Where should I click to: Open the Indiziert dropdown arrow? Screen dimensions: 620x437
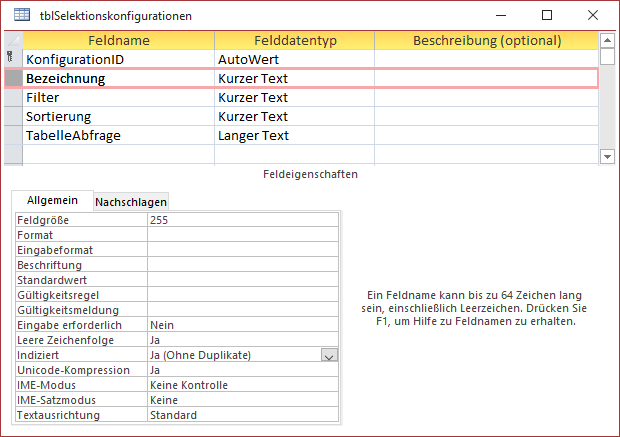point(329,355)
